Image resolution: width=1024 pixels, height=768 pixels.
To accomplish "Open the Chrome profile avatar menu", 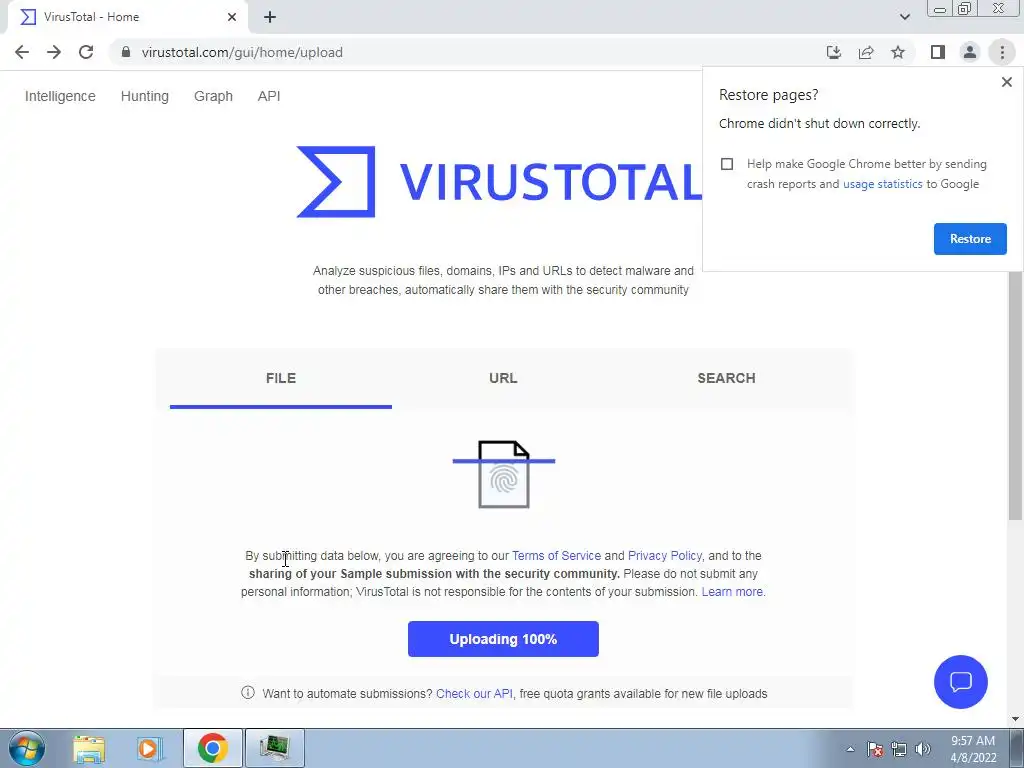I will pyautogui.click(x=970, y=52).
